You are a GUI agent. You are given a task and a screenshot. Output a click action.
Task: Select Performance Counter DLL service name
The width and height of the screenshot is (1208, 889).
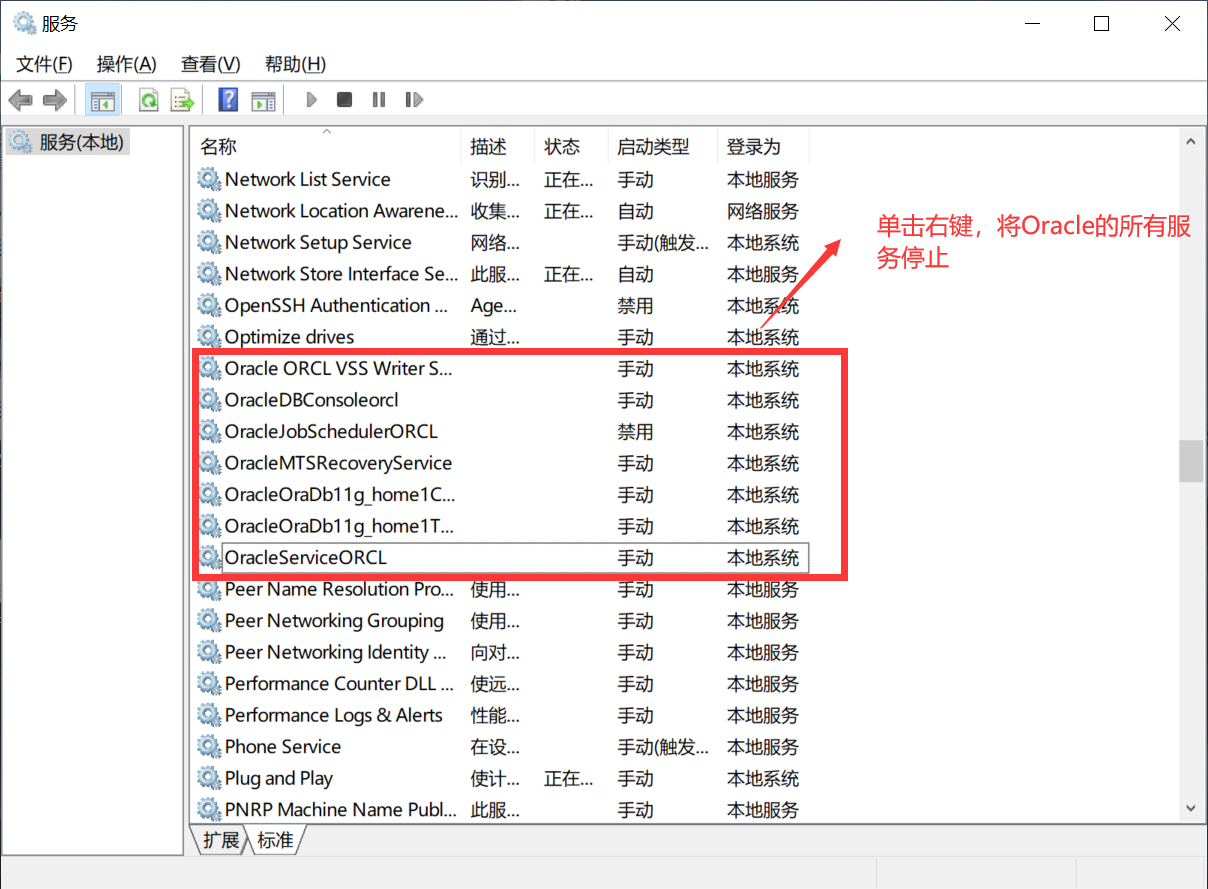pos(339,684)
